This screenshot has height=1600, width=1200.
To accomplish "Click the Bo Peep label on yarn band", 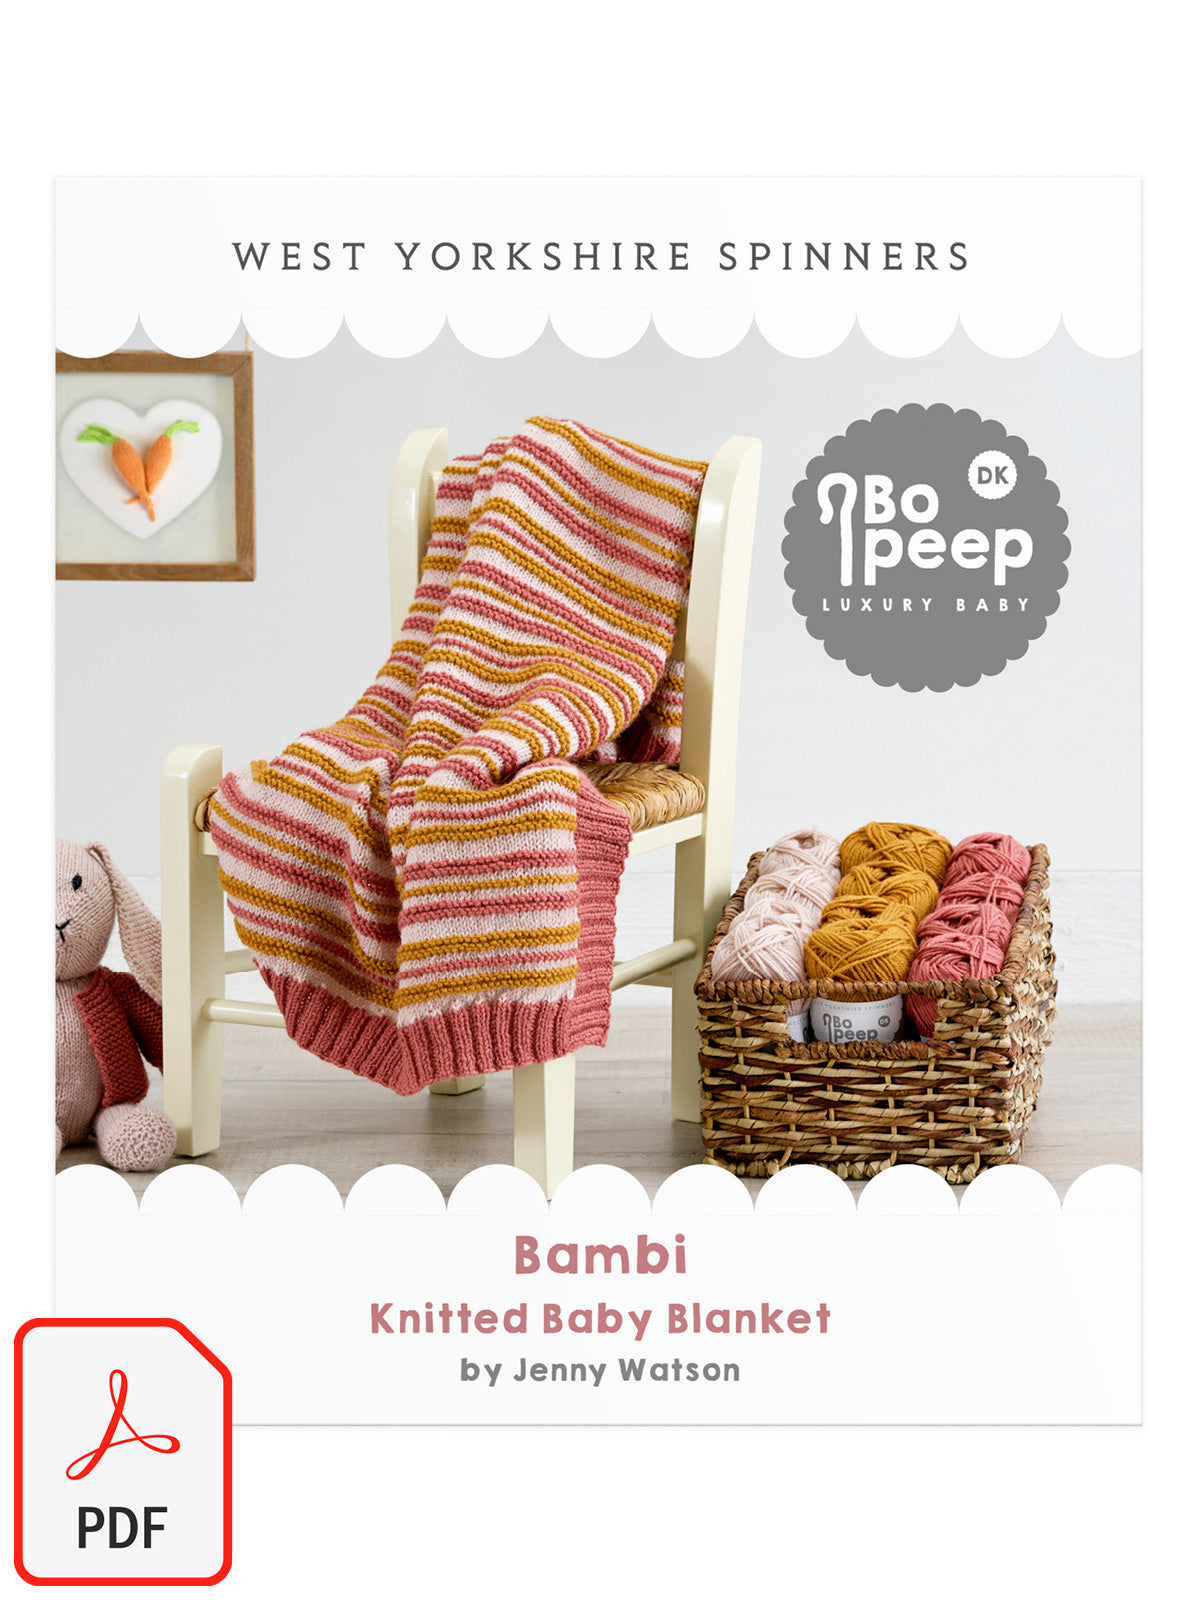I will tap(852, 1020).
